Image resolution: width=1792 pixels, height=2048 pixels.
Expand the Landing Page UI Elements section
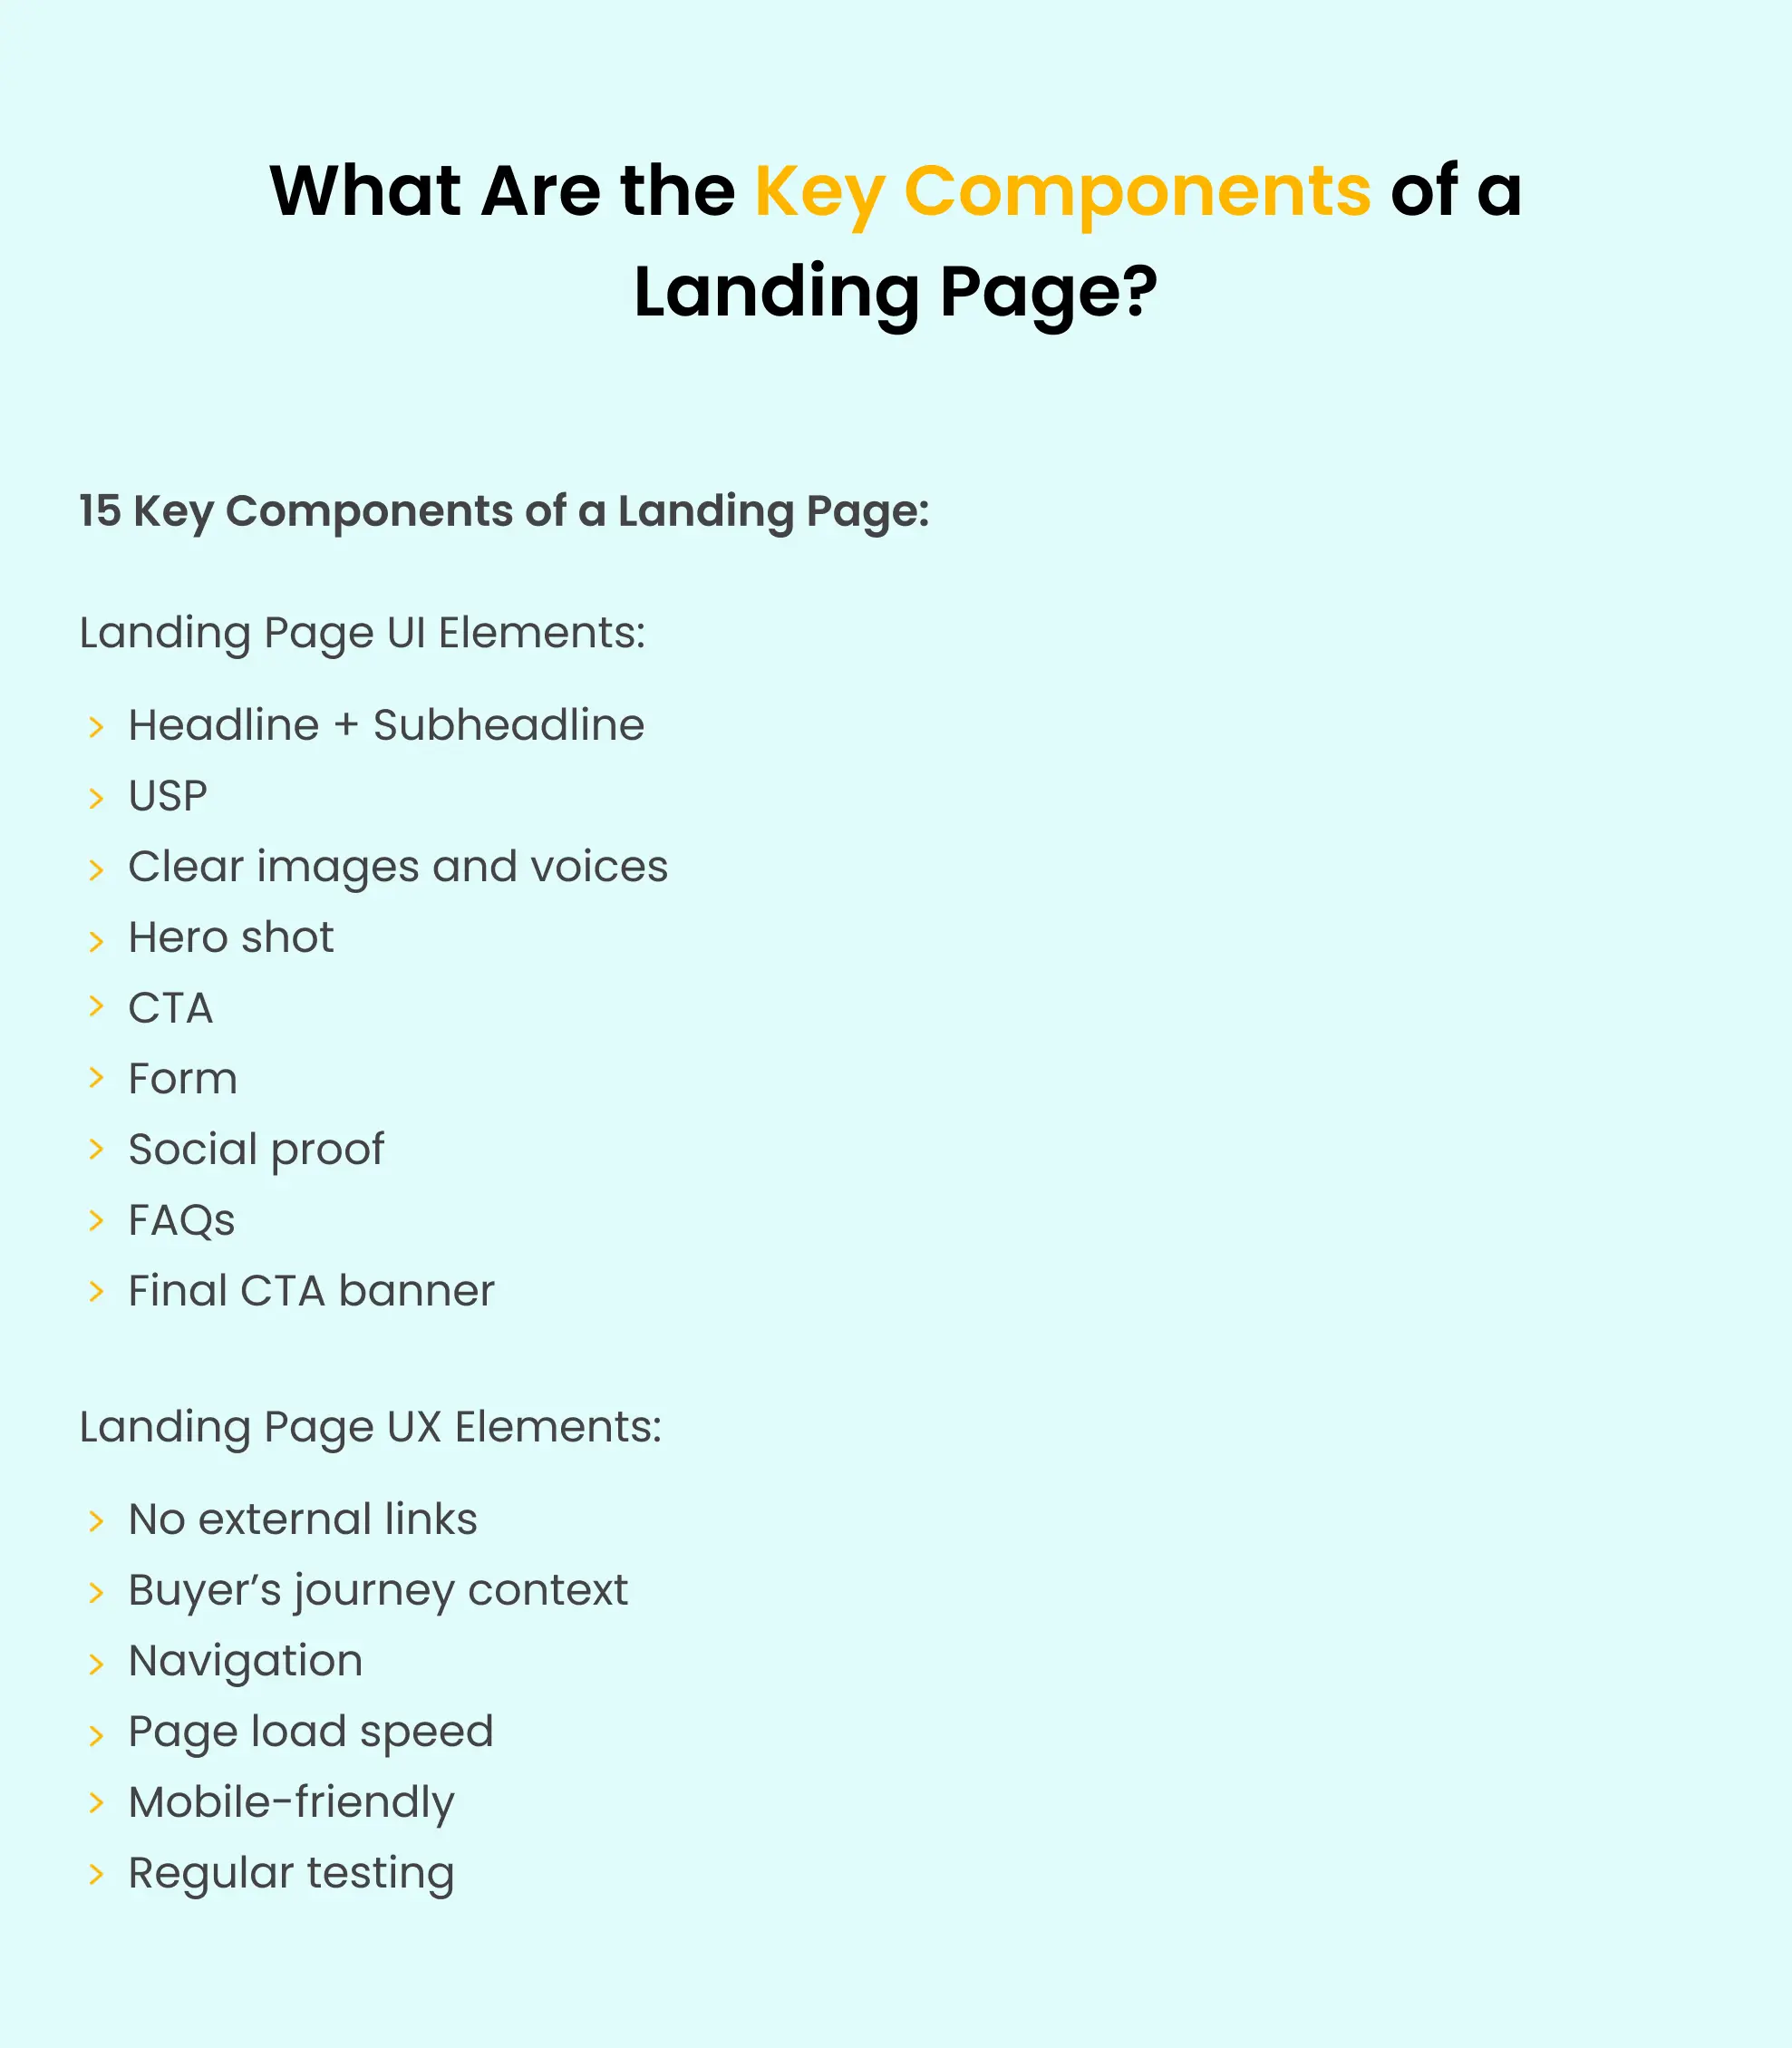point(365,632)
